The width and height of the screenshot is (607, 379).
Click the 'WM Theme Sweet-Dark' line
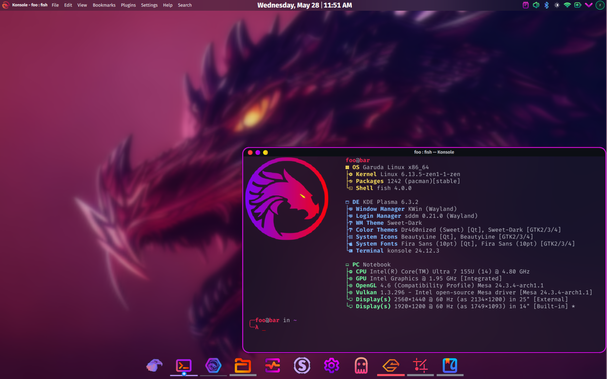click(385, 223)
